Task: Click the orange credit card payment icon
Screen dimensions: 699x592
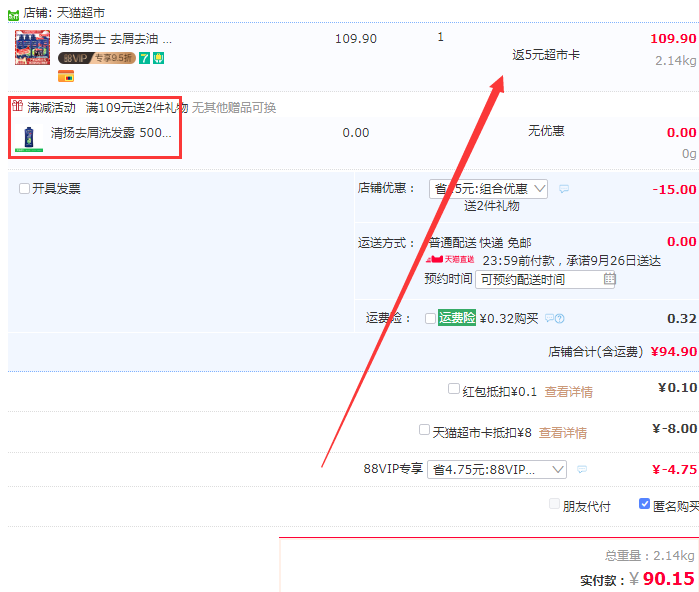Action: (66, 76)
